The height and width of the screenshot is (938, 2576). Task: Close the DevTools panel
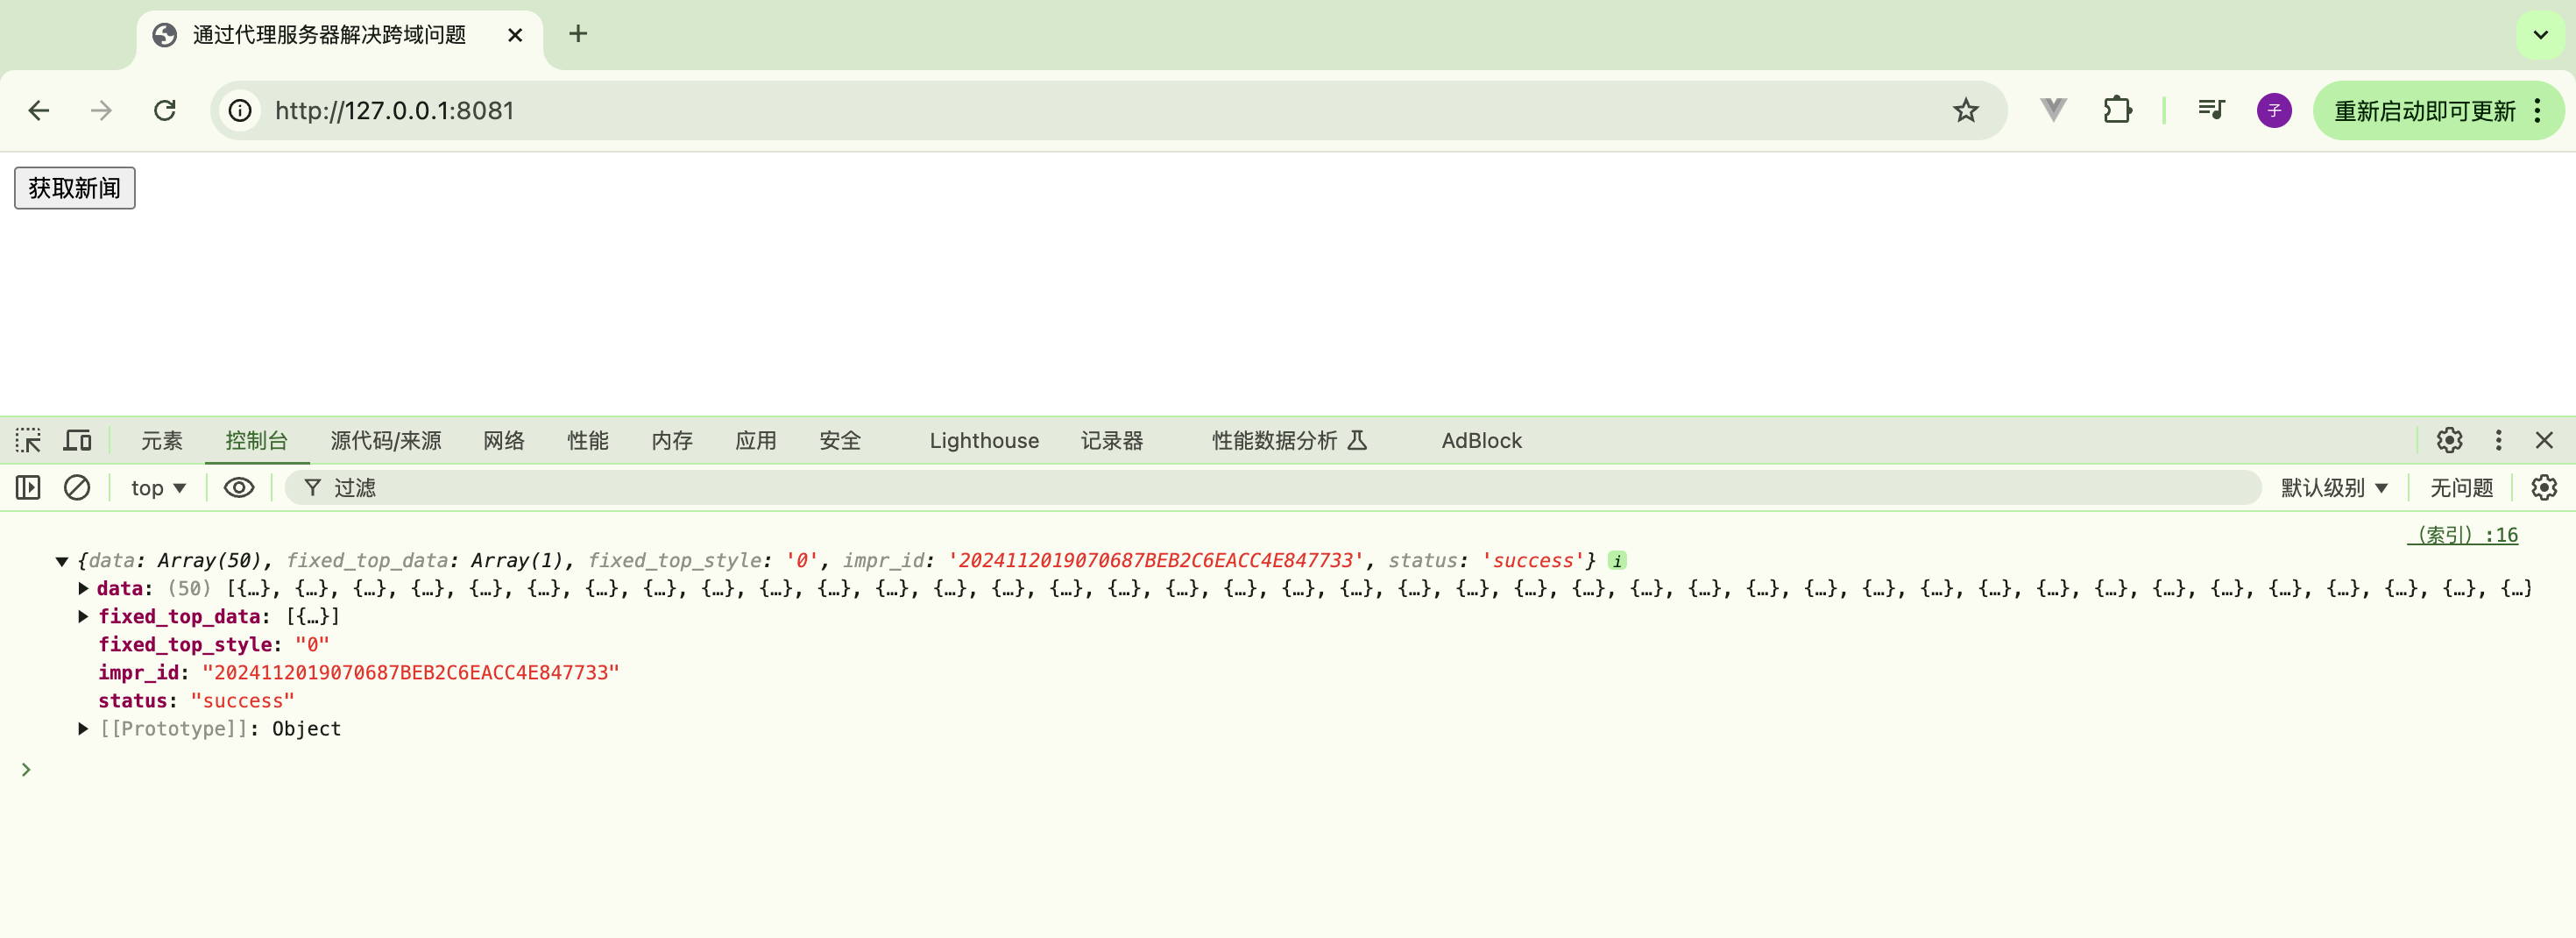point(2544,440)
